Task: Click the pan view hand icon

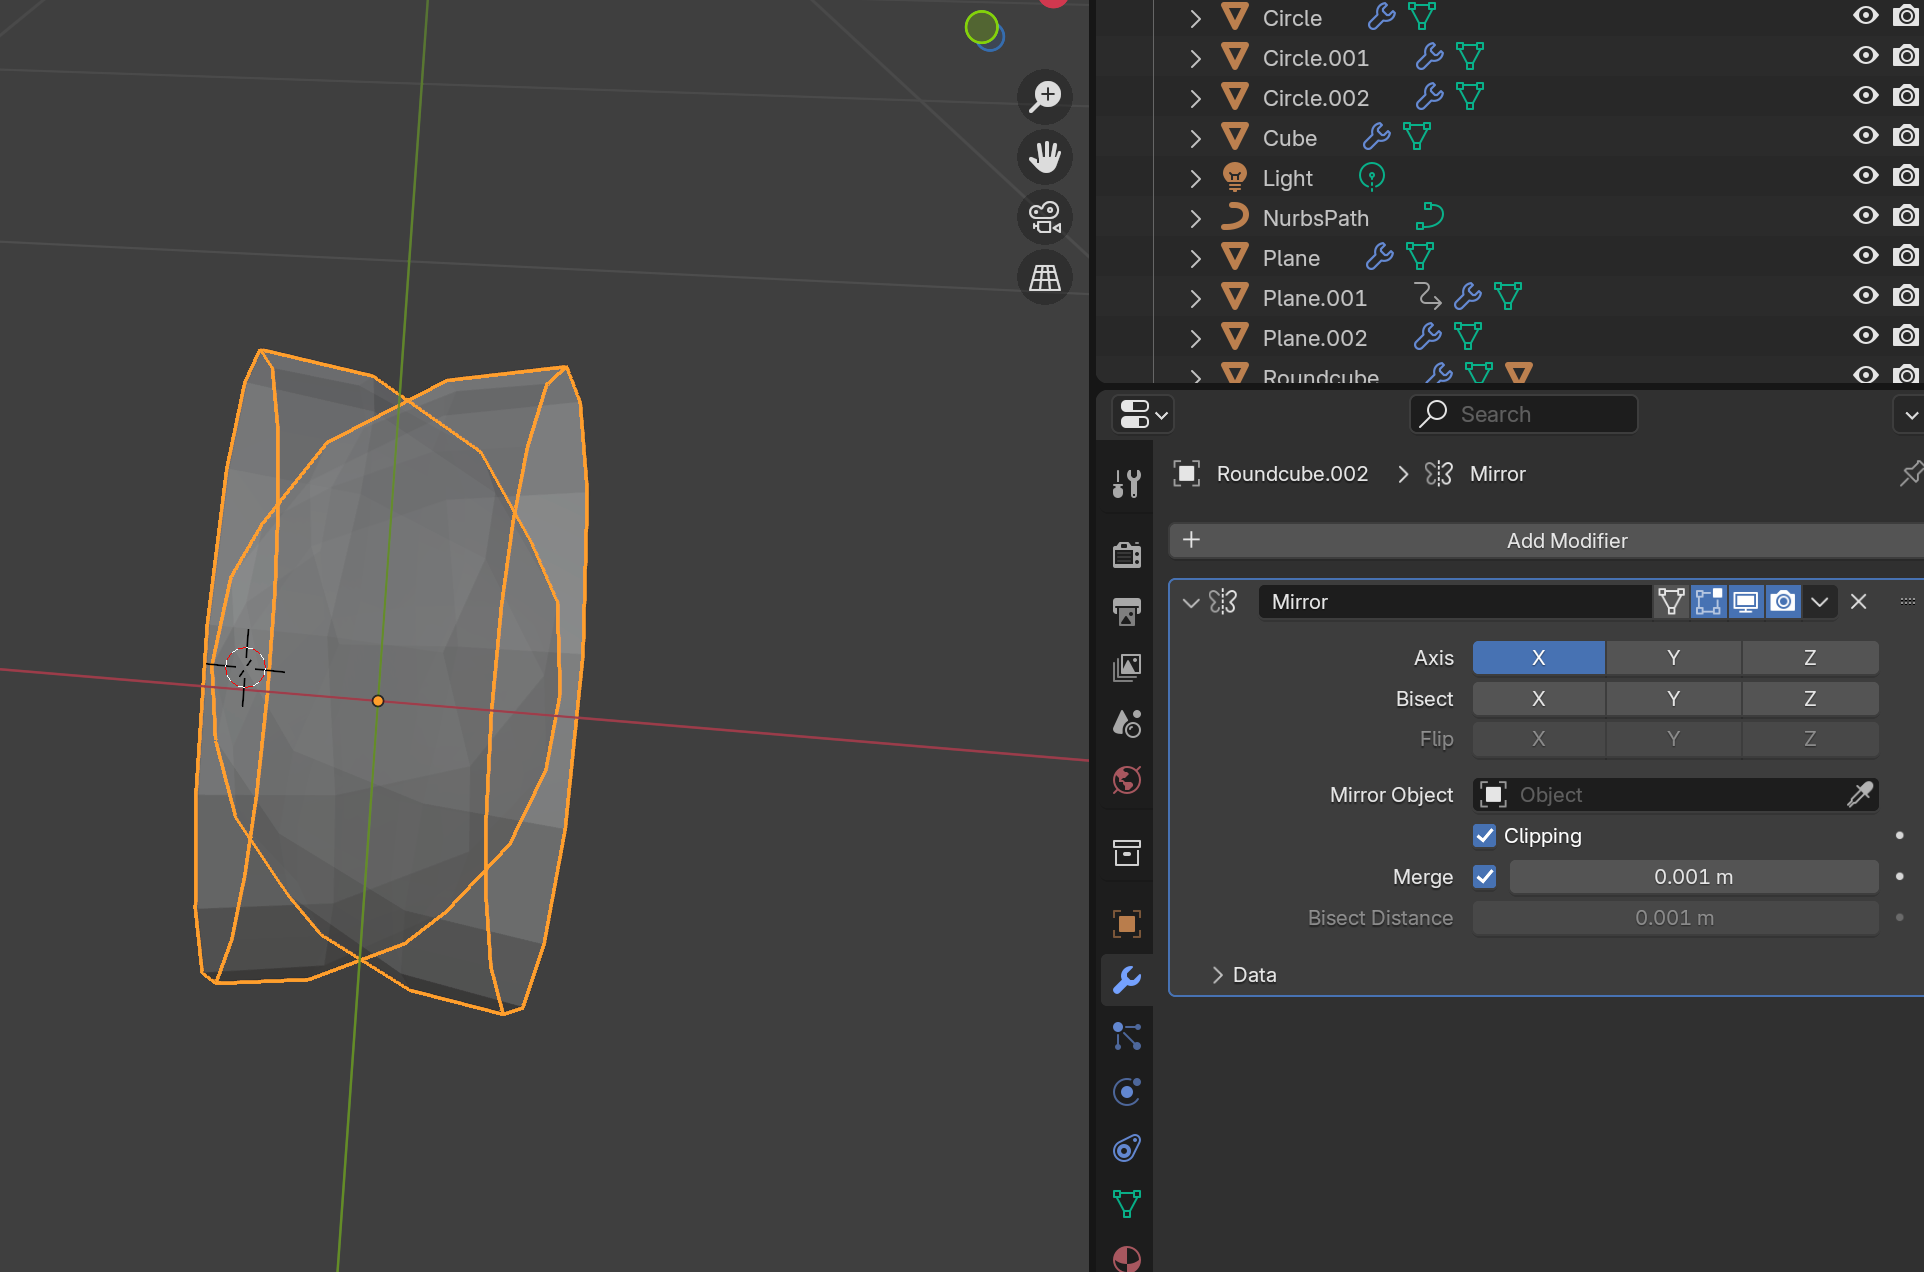Action: click(x=1045, y=157)
